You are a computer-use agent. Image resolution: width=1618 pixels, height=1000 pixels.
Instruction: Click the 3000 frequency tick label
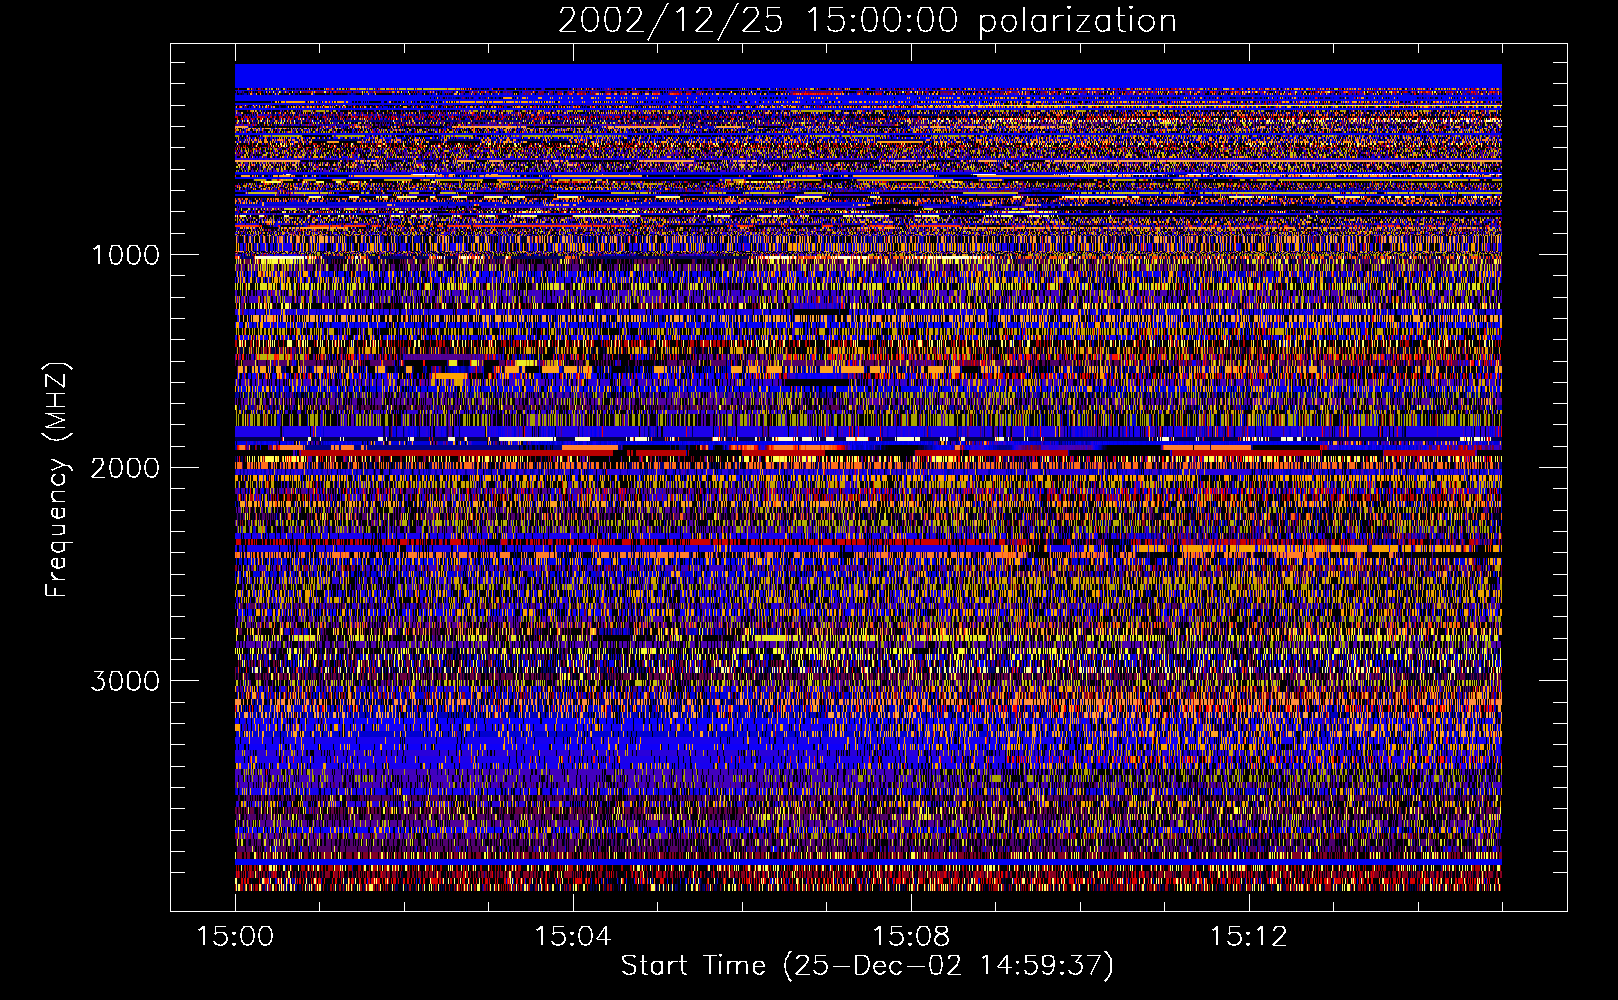125,681
